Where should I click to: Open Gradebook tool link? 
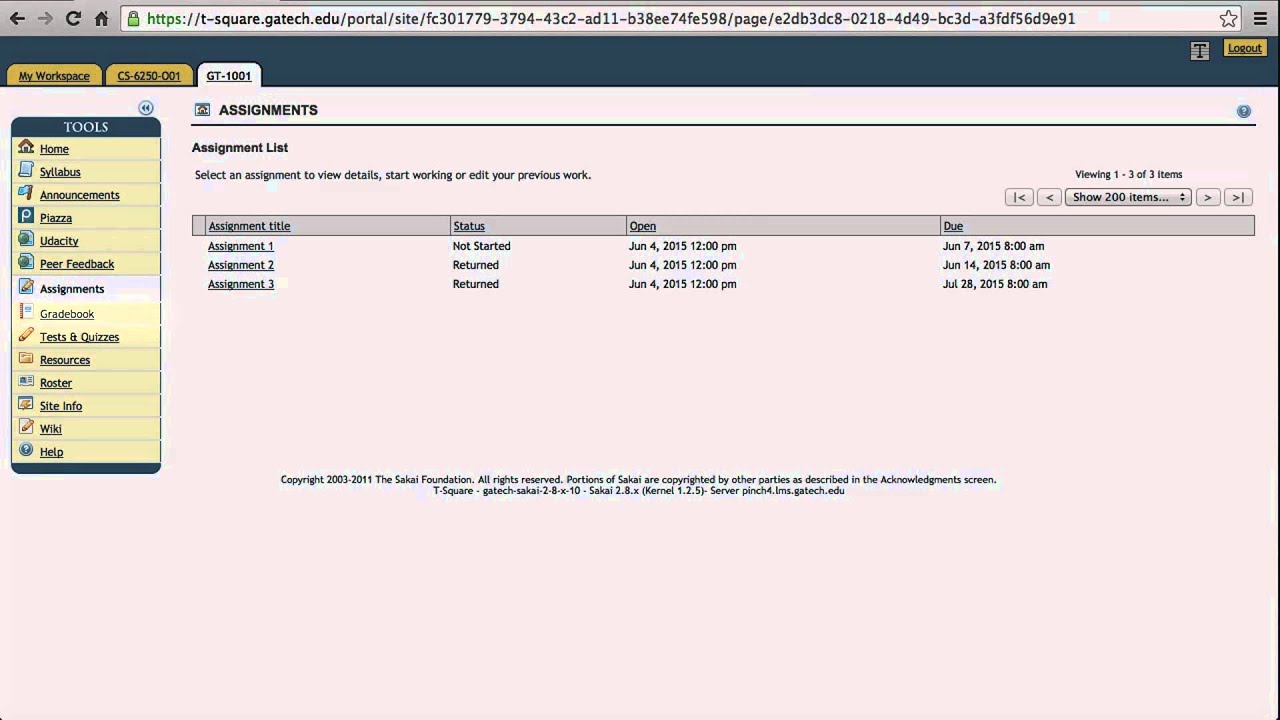coord(67,314)
